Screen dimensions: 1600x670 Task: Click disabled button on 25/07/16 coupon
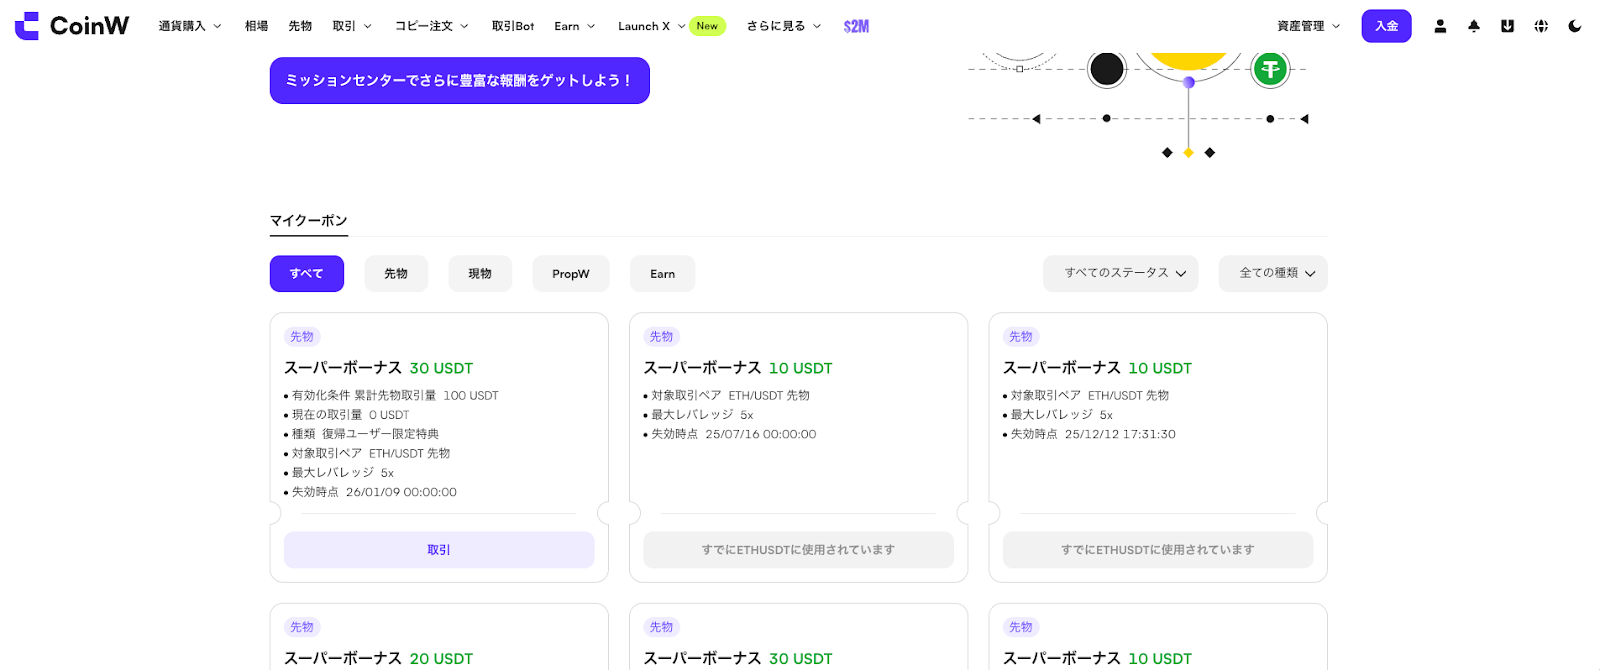point(798,550)
